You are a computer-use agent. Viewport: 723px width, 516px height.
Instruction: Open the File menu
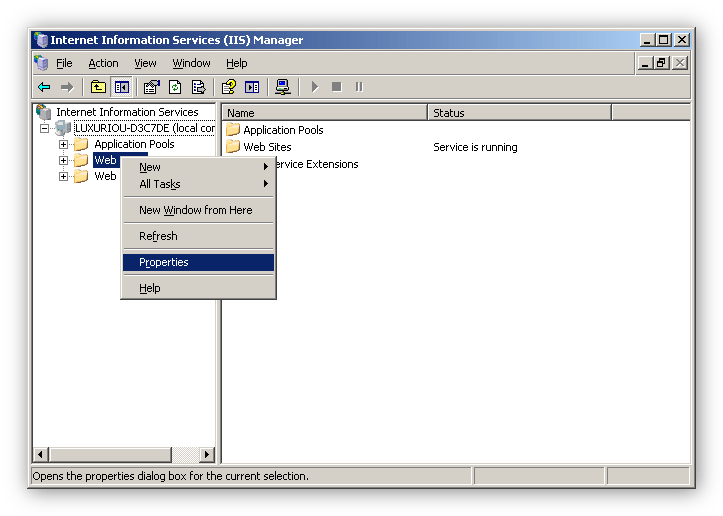pos(64,63)
